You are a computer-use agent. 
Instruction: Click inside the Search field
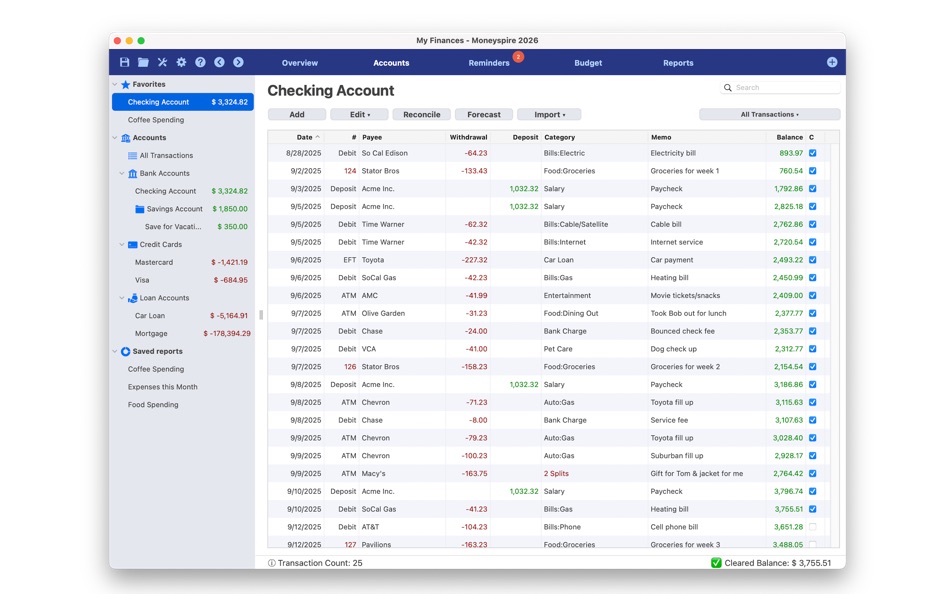point(780,87)
